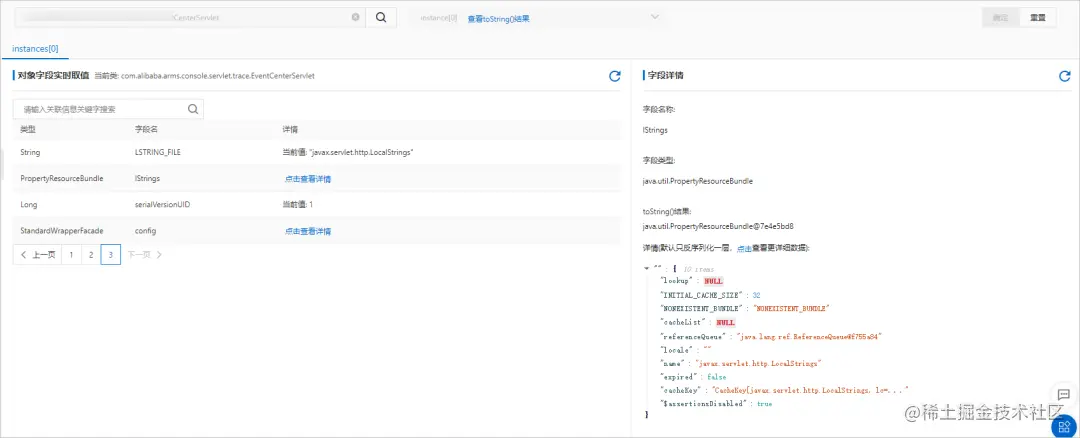Select the instances[0] tab

tap(35, 49)
